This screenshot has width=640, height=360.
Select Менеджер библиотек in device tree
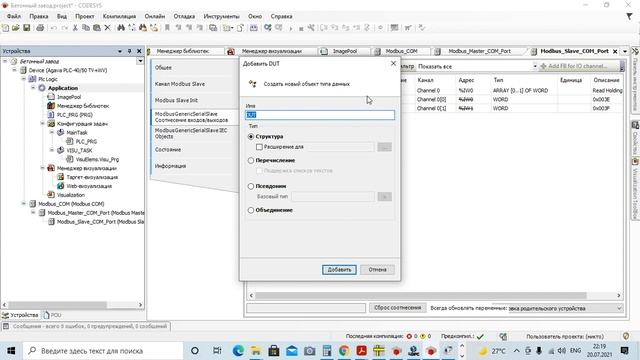pyautogui.click(x=83, y=106)
